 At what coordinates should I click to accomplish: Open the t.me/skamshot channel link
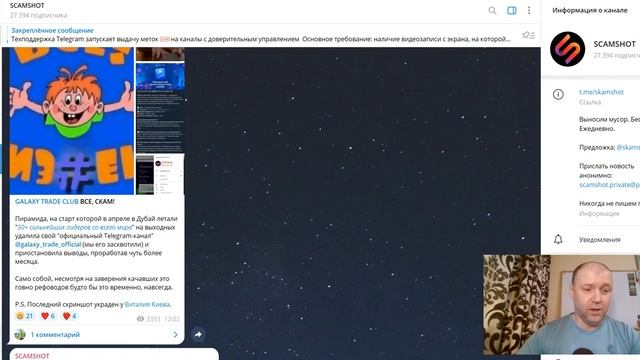point(601,92)
